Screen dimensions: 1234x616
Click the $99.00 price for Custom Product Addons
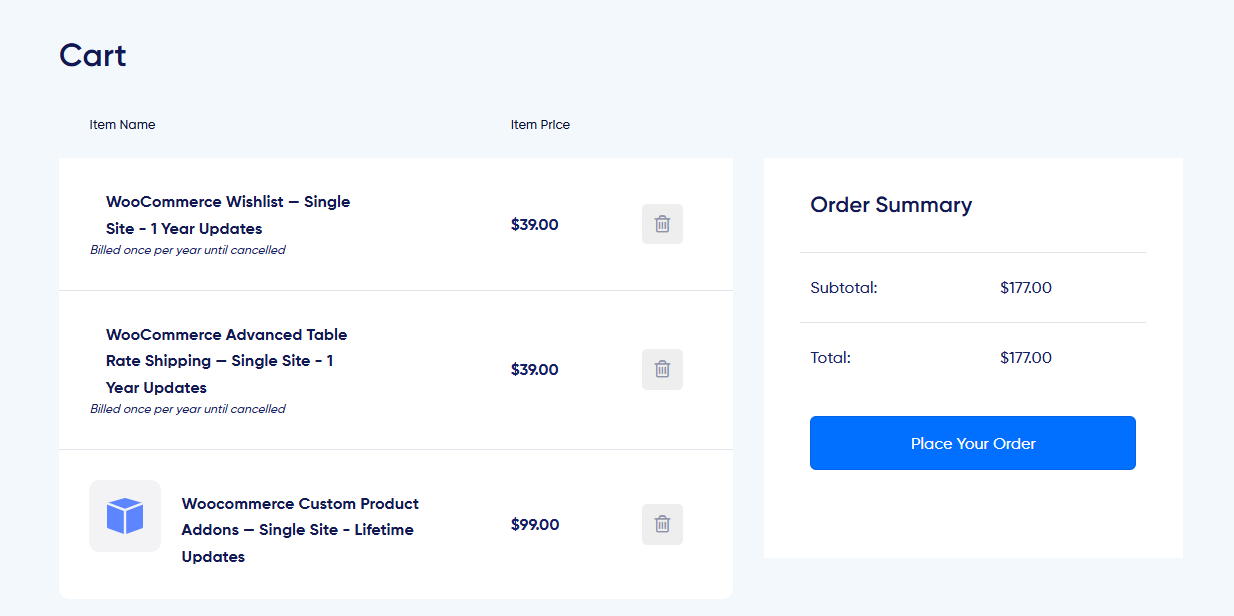(534, 524)
